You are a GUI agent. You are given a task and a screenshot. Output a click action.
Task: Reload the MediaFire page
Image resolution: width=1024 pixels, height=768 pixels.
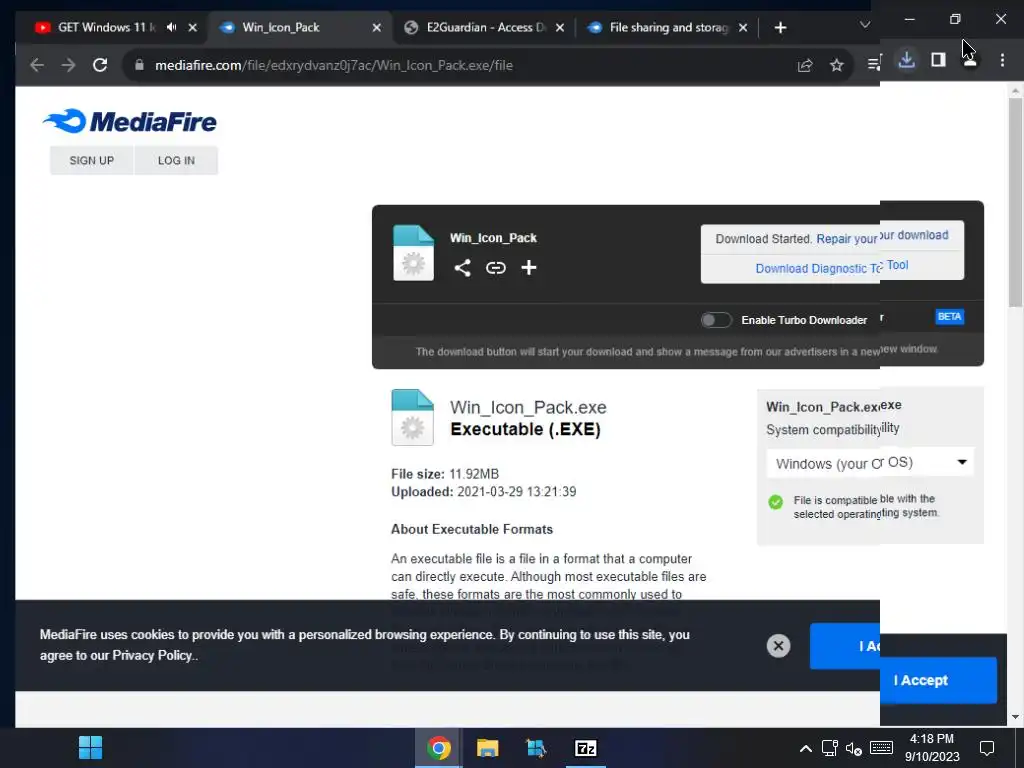pos(100,65)
